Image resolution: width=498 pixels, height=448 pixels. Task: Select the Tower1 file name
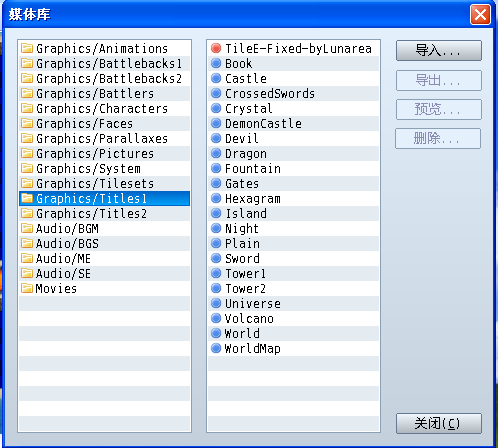point(246,274)
